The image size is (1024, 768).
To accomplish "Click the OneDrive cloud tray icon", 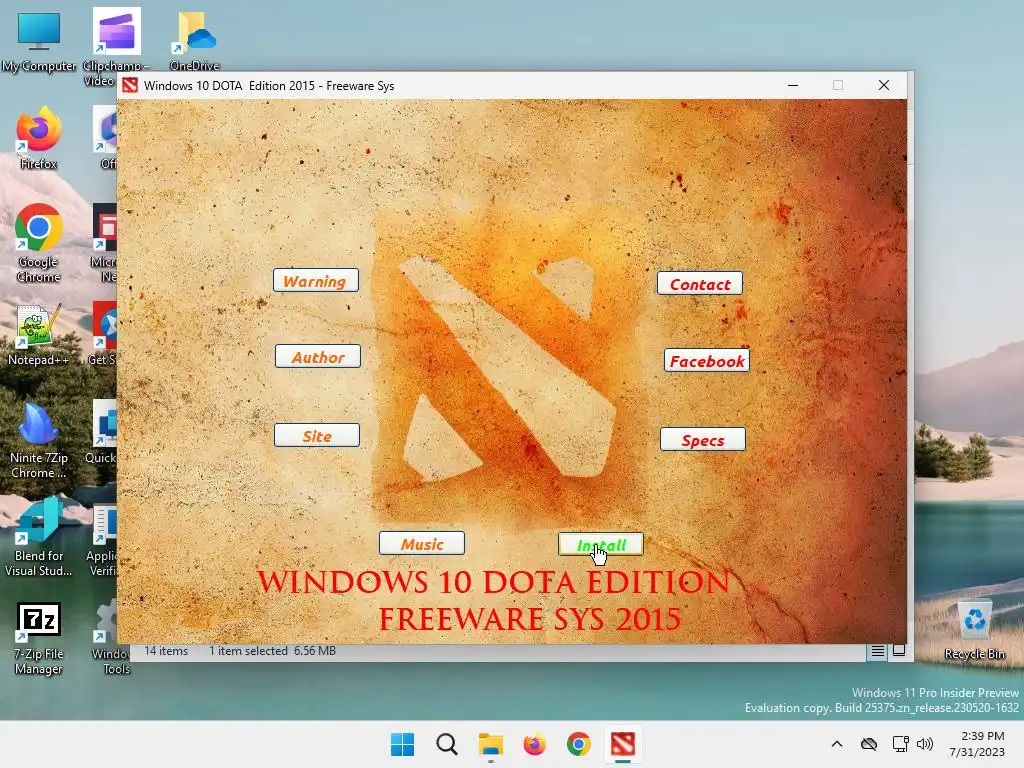I will [x=869, y=744].
